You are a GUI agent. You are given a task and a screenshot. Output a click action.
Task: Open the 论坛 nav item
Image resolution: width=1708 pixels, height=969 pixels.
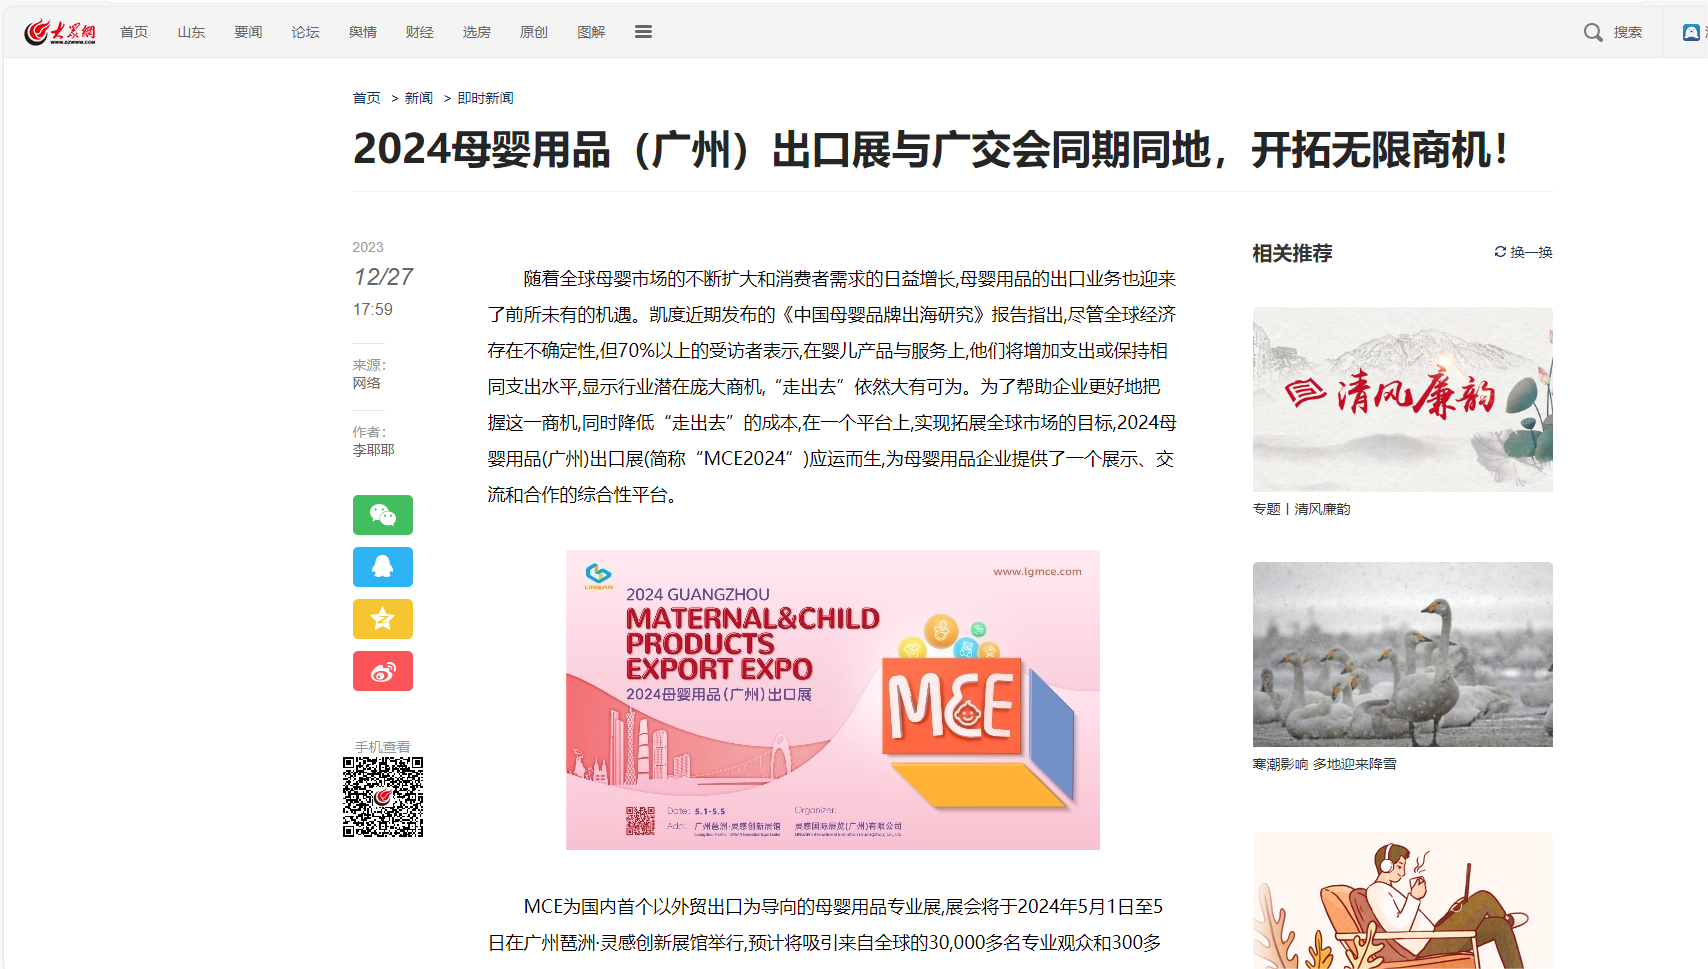click(x=305, y=32)
